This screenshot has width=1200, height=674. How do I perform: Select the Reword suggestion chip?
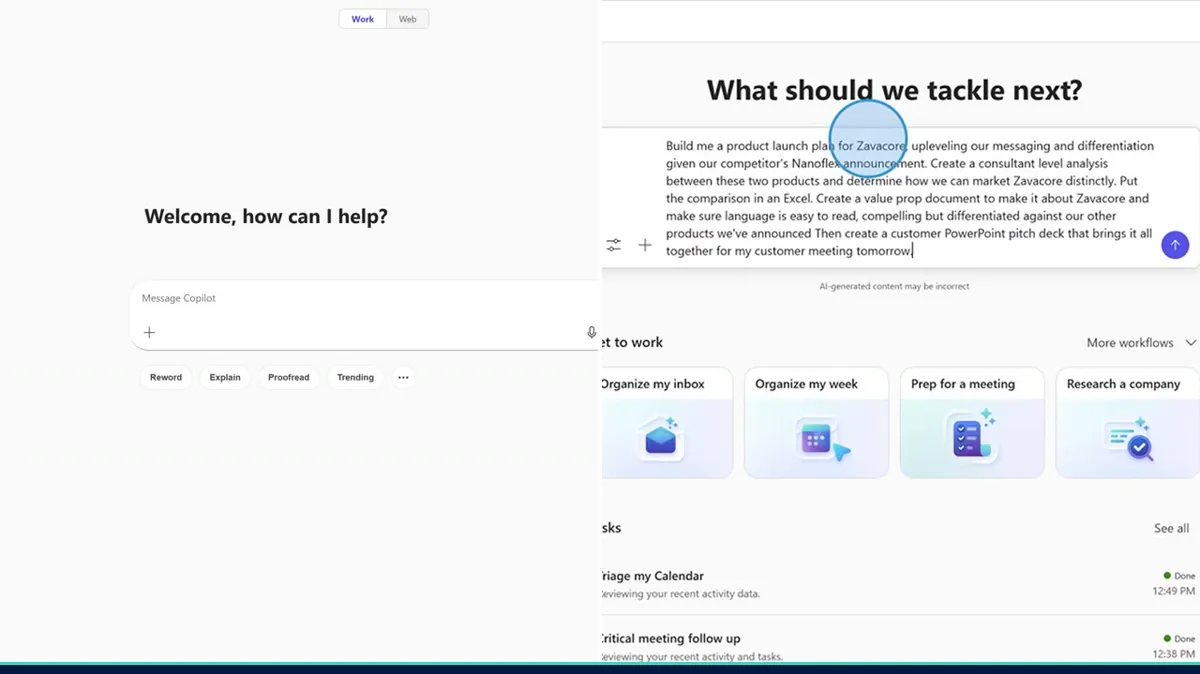pyautogui.click(x=166, y=377)
